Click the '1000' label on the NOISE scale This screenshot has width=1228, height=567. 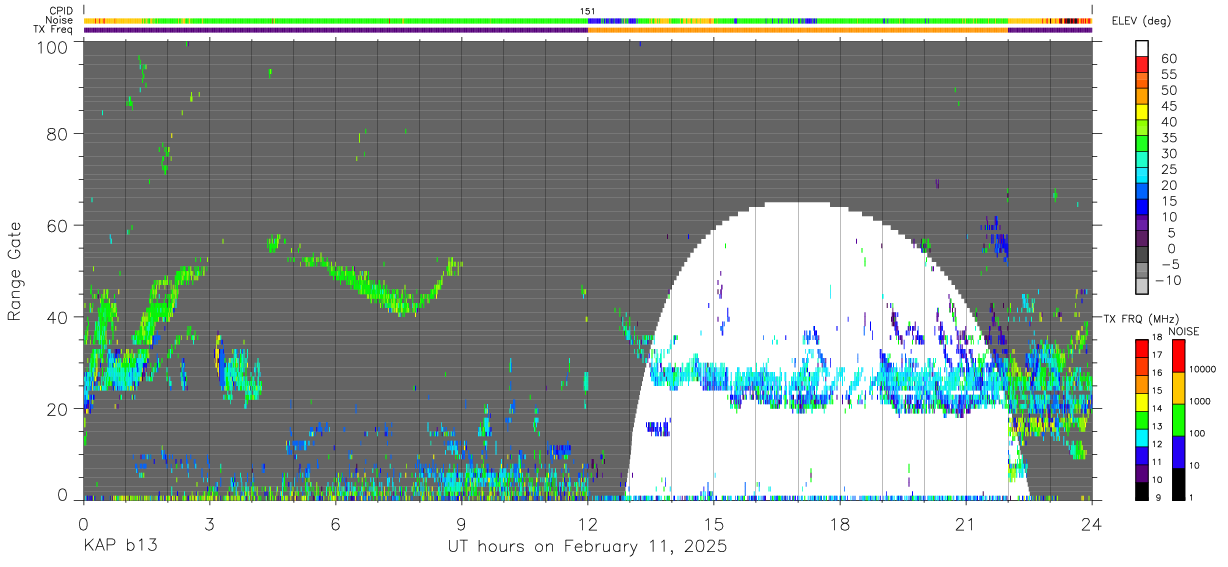click(x=1199, y=401)
